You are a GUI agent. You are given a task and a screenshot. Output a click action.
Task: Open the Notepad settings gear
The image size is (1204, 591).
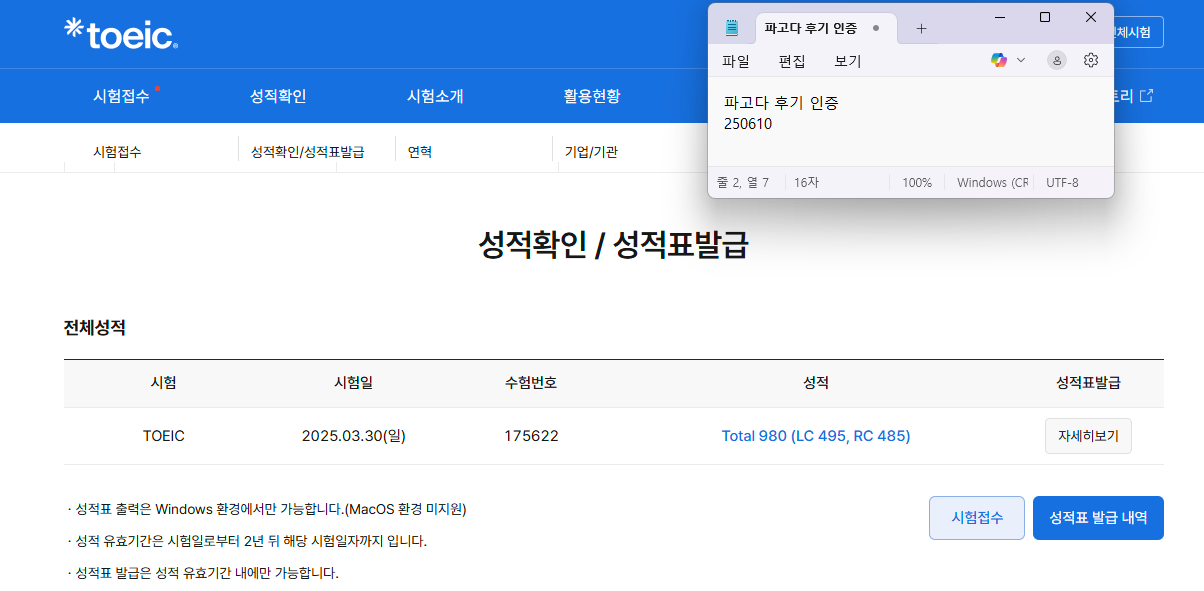click(x=1091, y=60)
